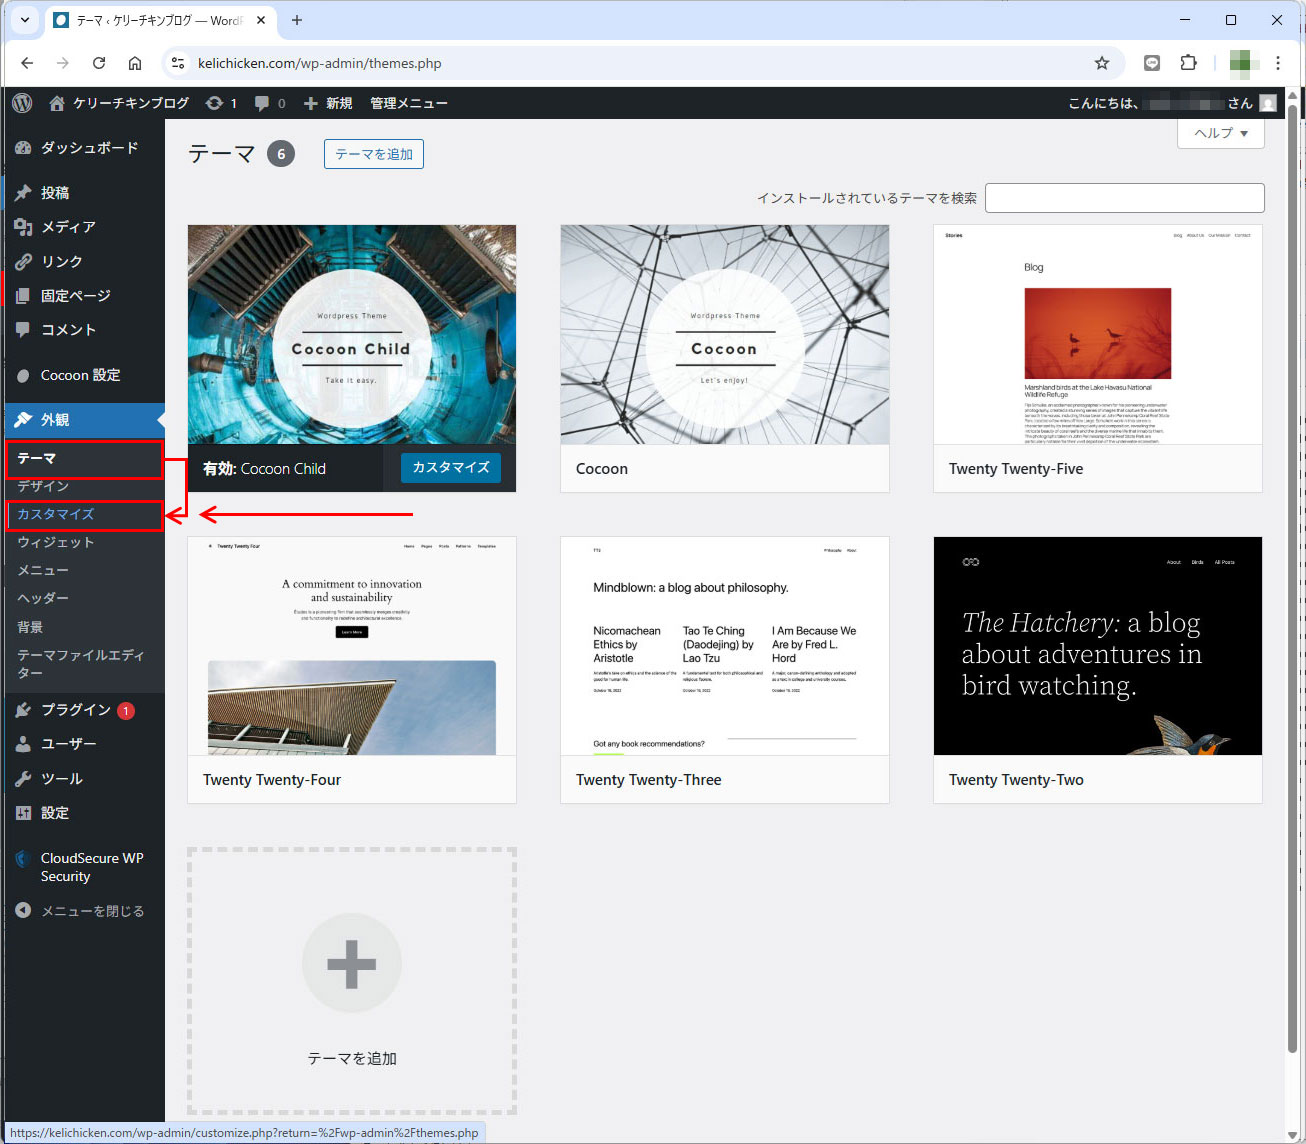
Task: Select the Twenty Twenty-Five theme thumbnail
Action: (x=1098, y=334)
